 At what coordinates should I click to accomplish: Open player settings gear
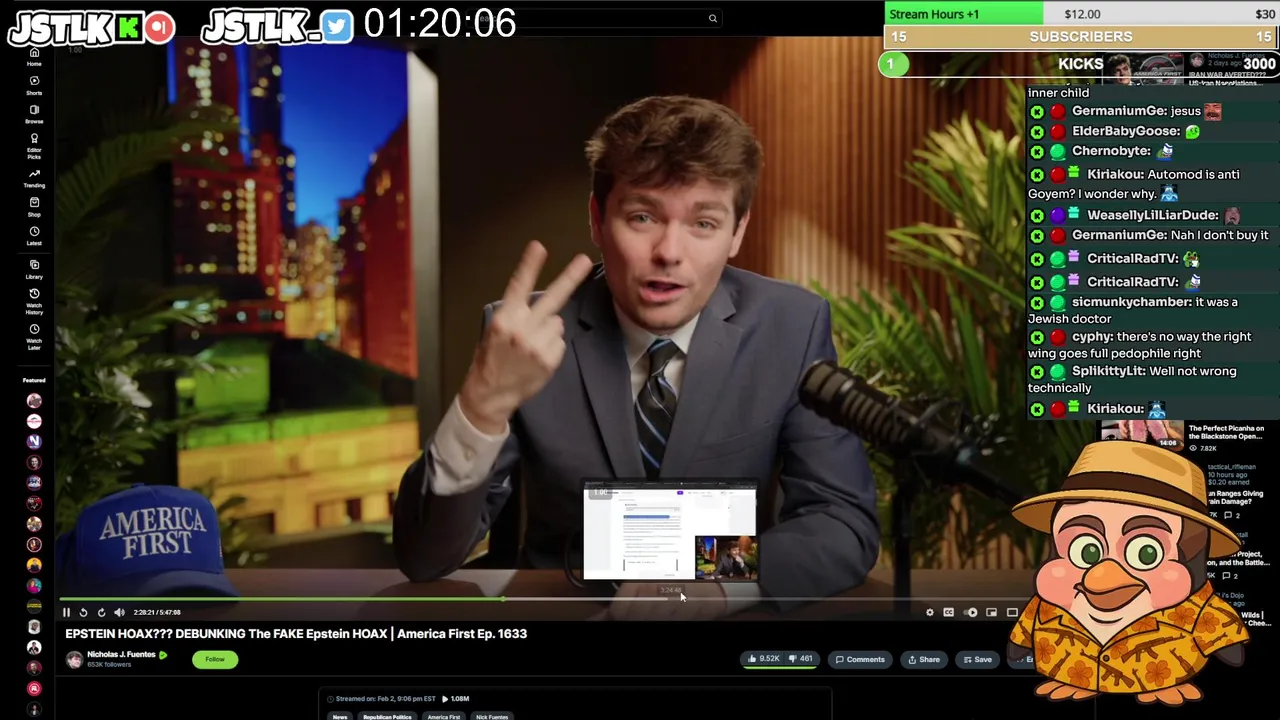929,612
